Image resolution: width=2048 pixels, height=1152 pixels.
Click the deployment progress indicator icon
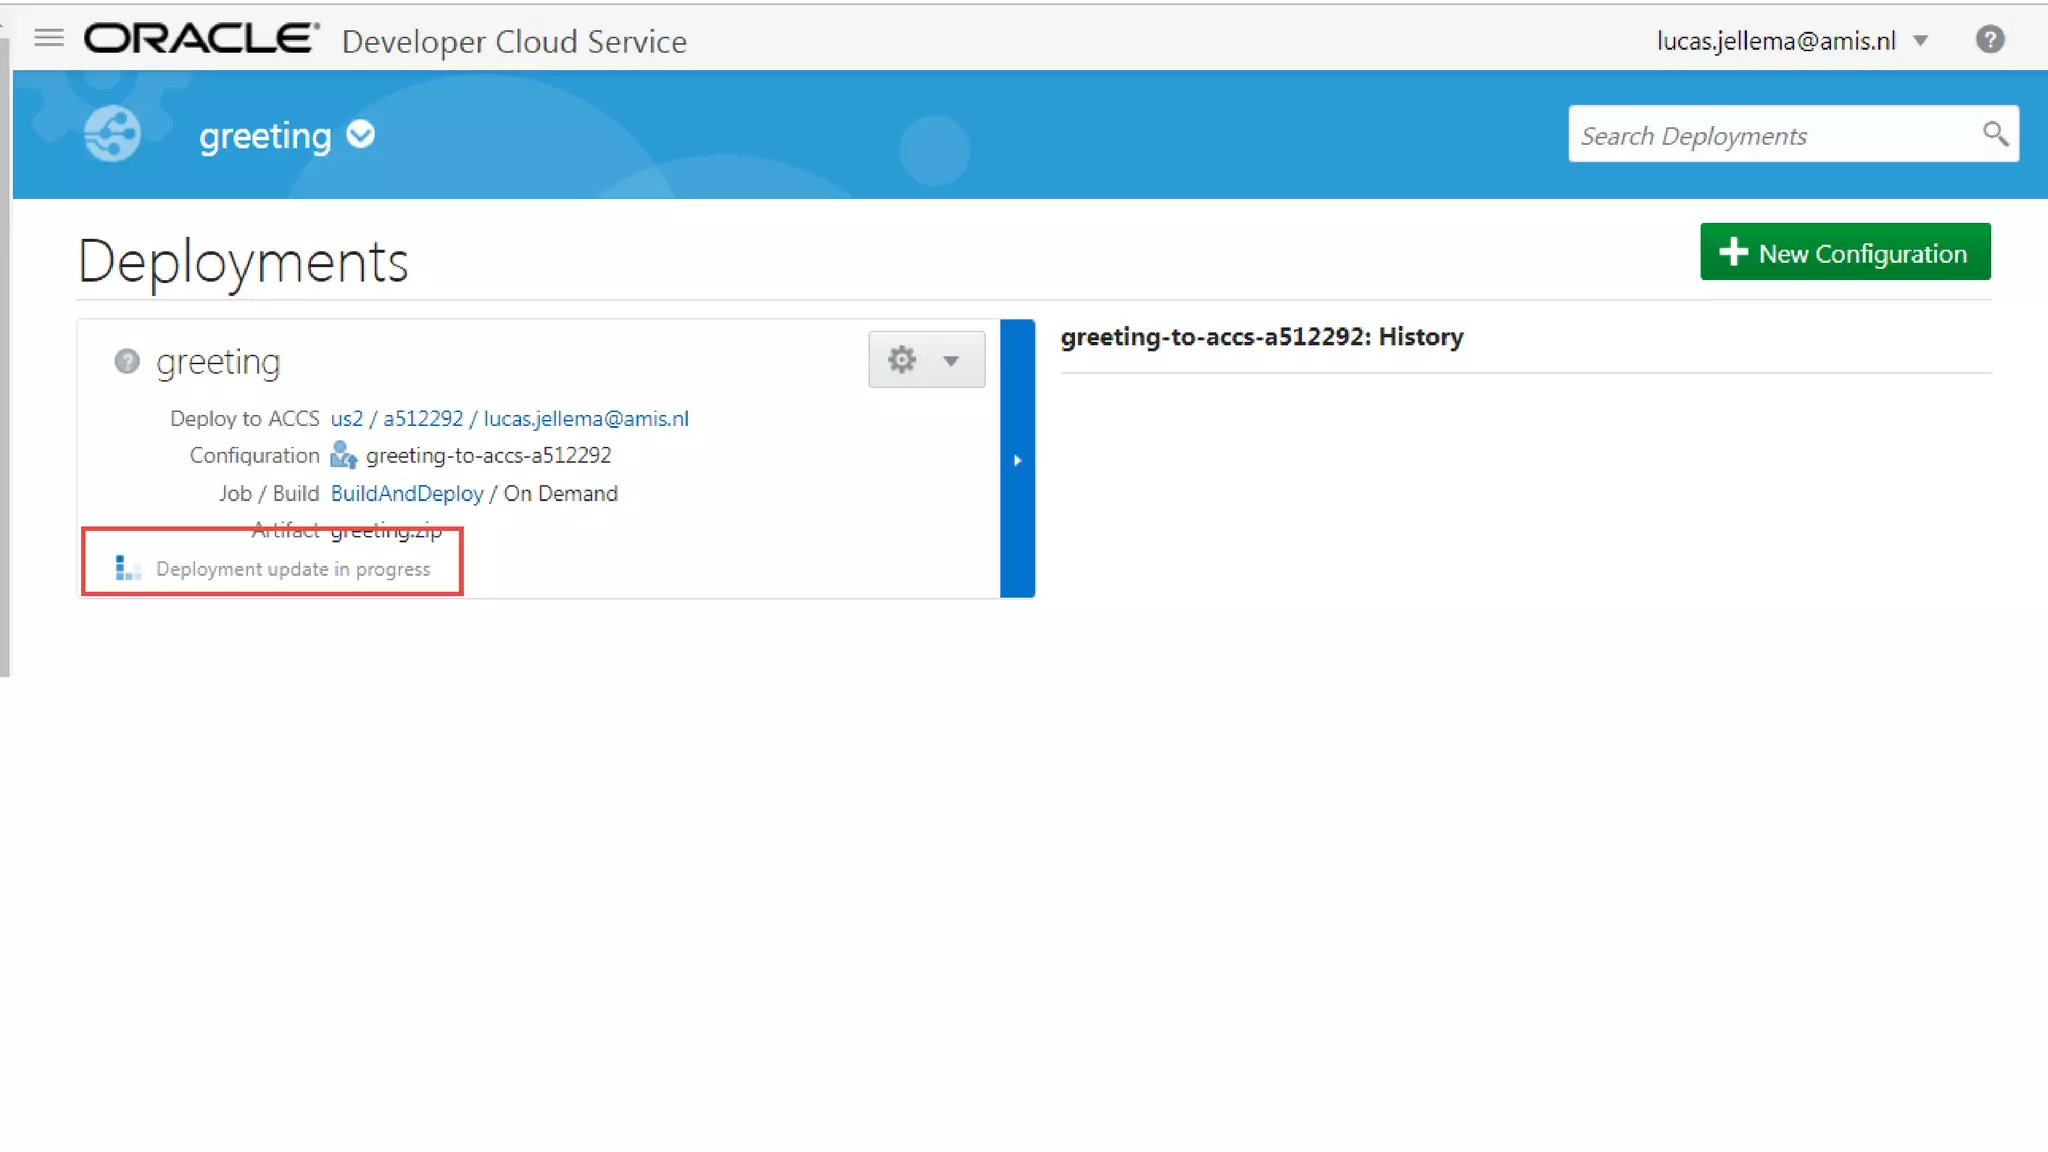(127, 568)
